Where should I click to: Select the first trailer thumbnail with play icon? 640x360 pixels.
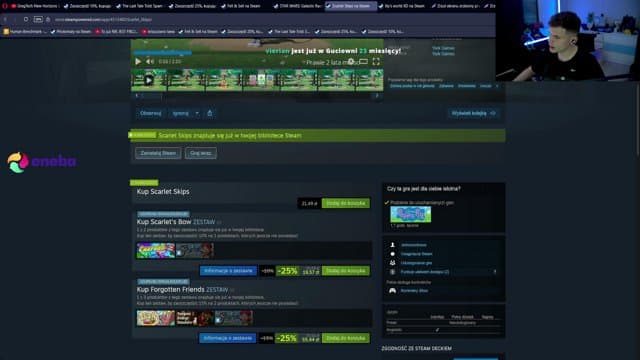(x=149, y=80)
